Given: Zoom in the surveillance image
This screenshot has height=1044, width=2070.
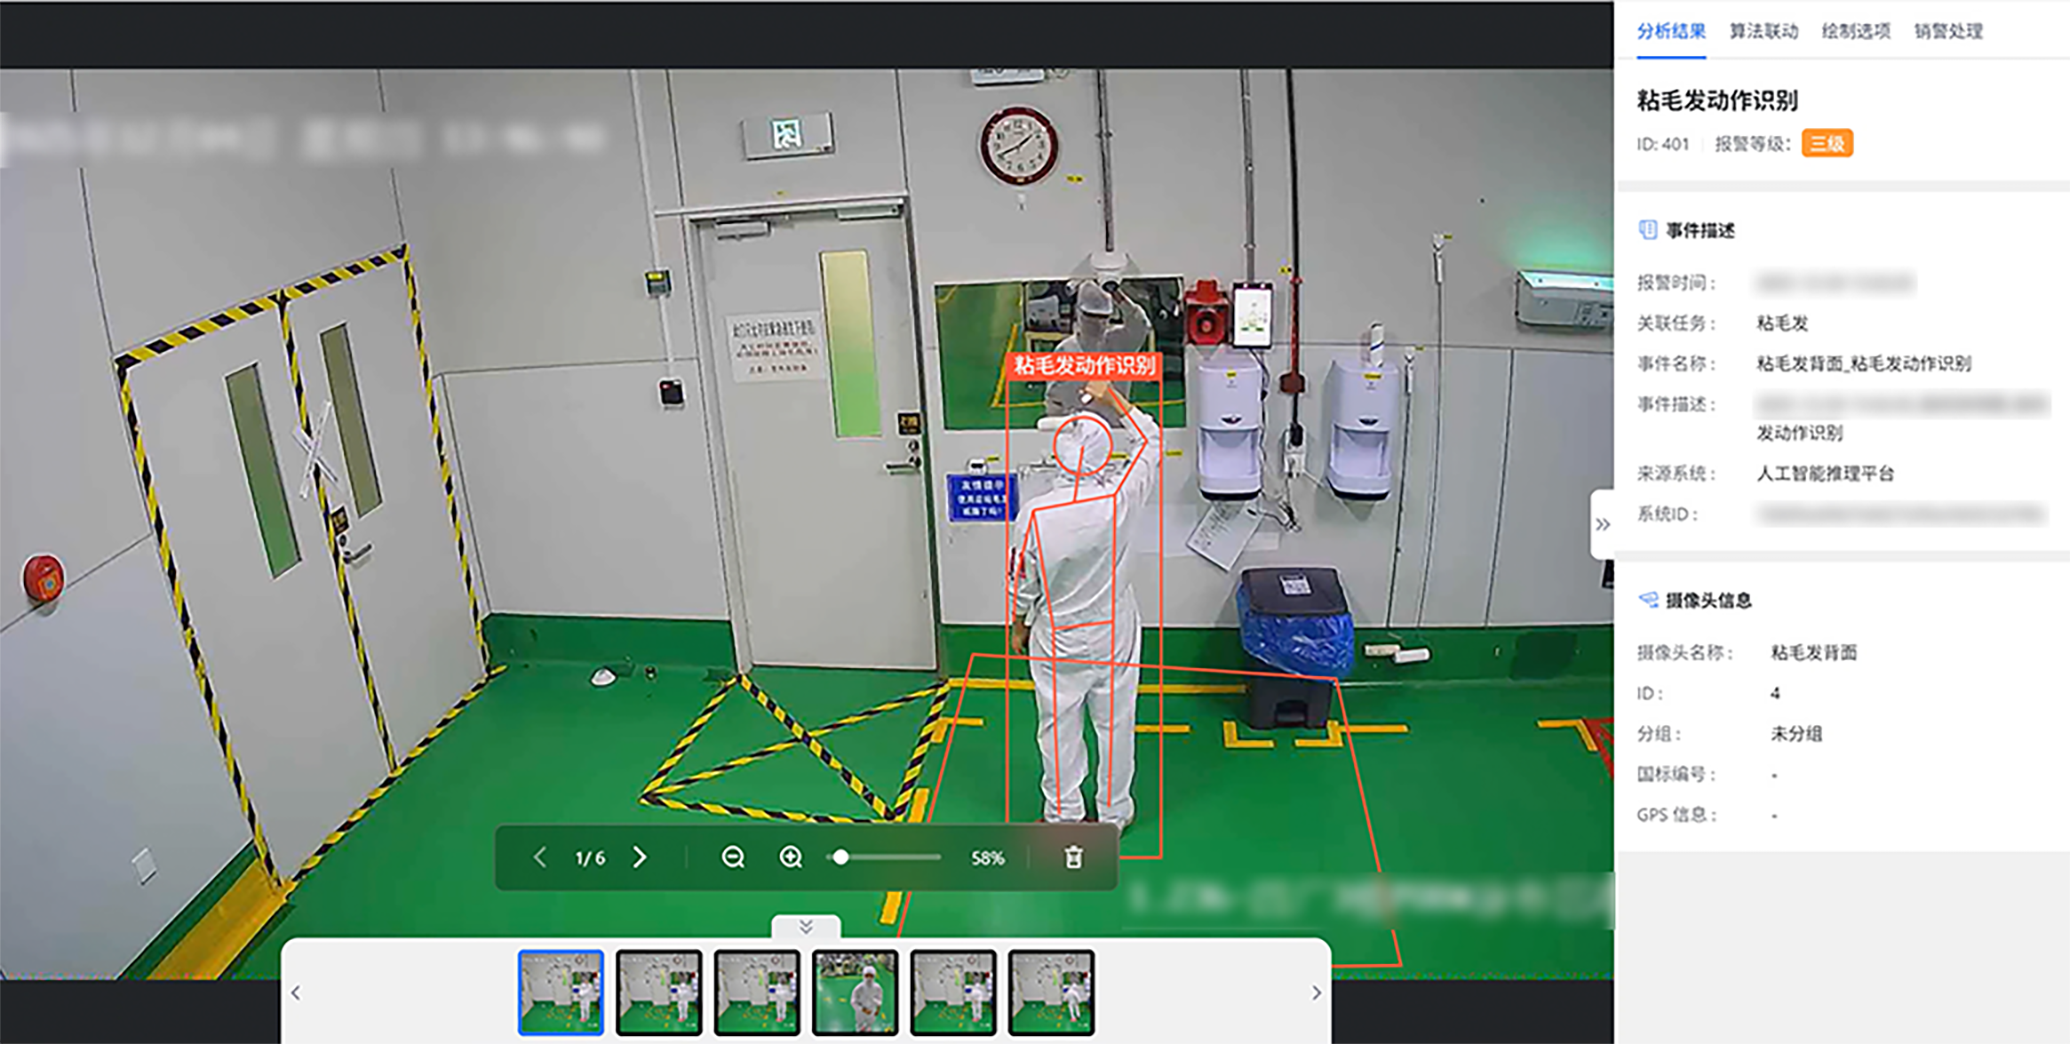Looking at the screenshot, I should 791,858.
